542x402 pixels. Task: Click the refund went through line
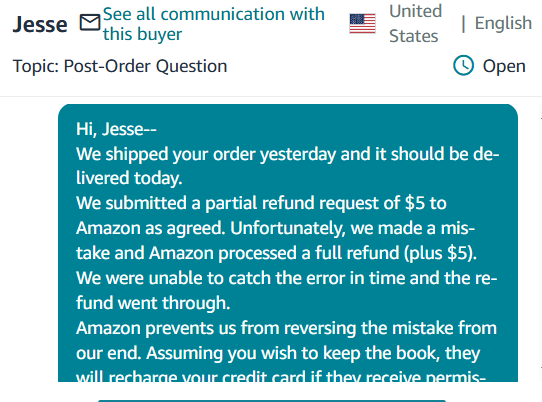[153, 302]
